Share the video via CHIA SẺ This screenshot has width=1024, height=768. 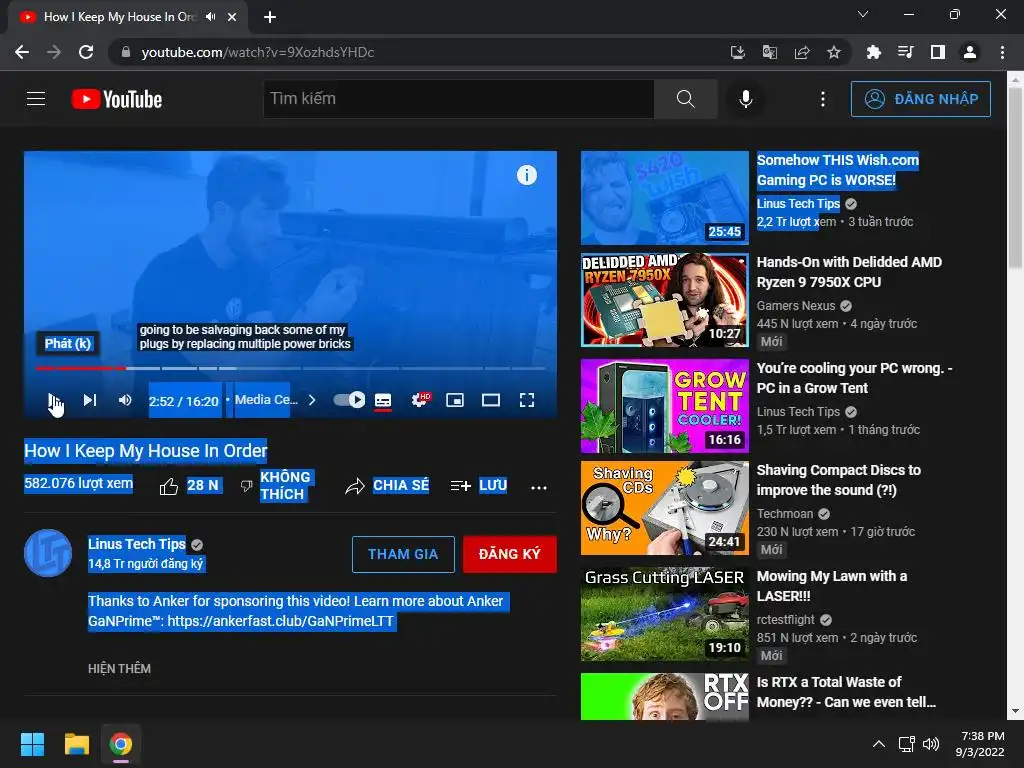[387, 486]
